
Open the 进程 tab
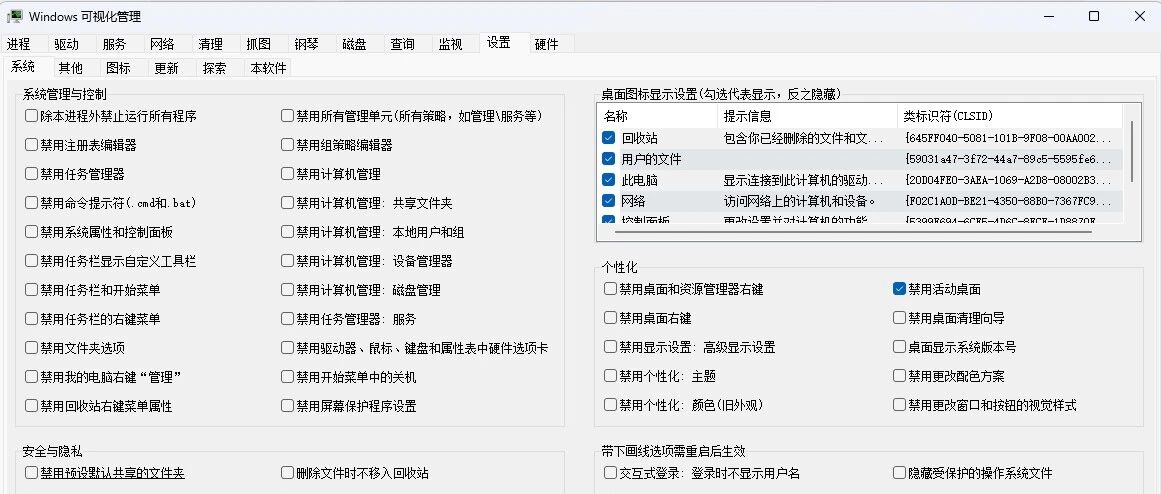(19, 44)
